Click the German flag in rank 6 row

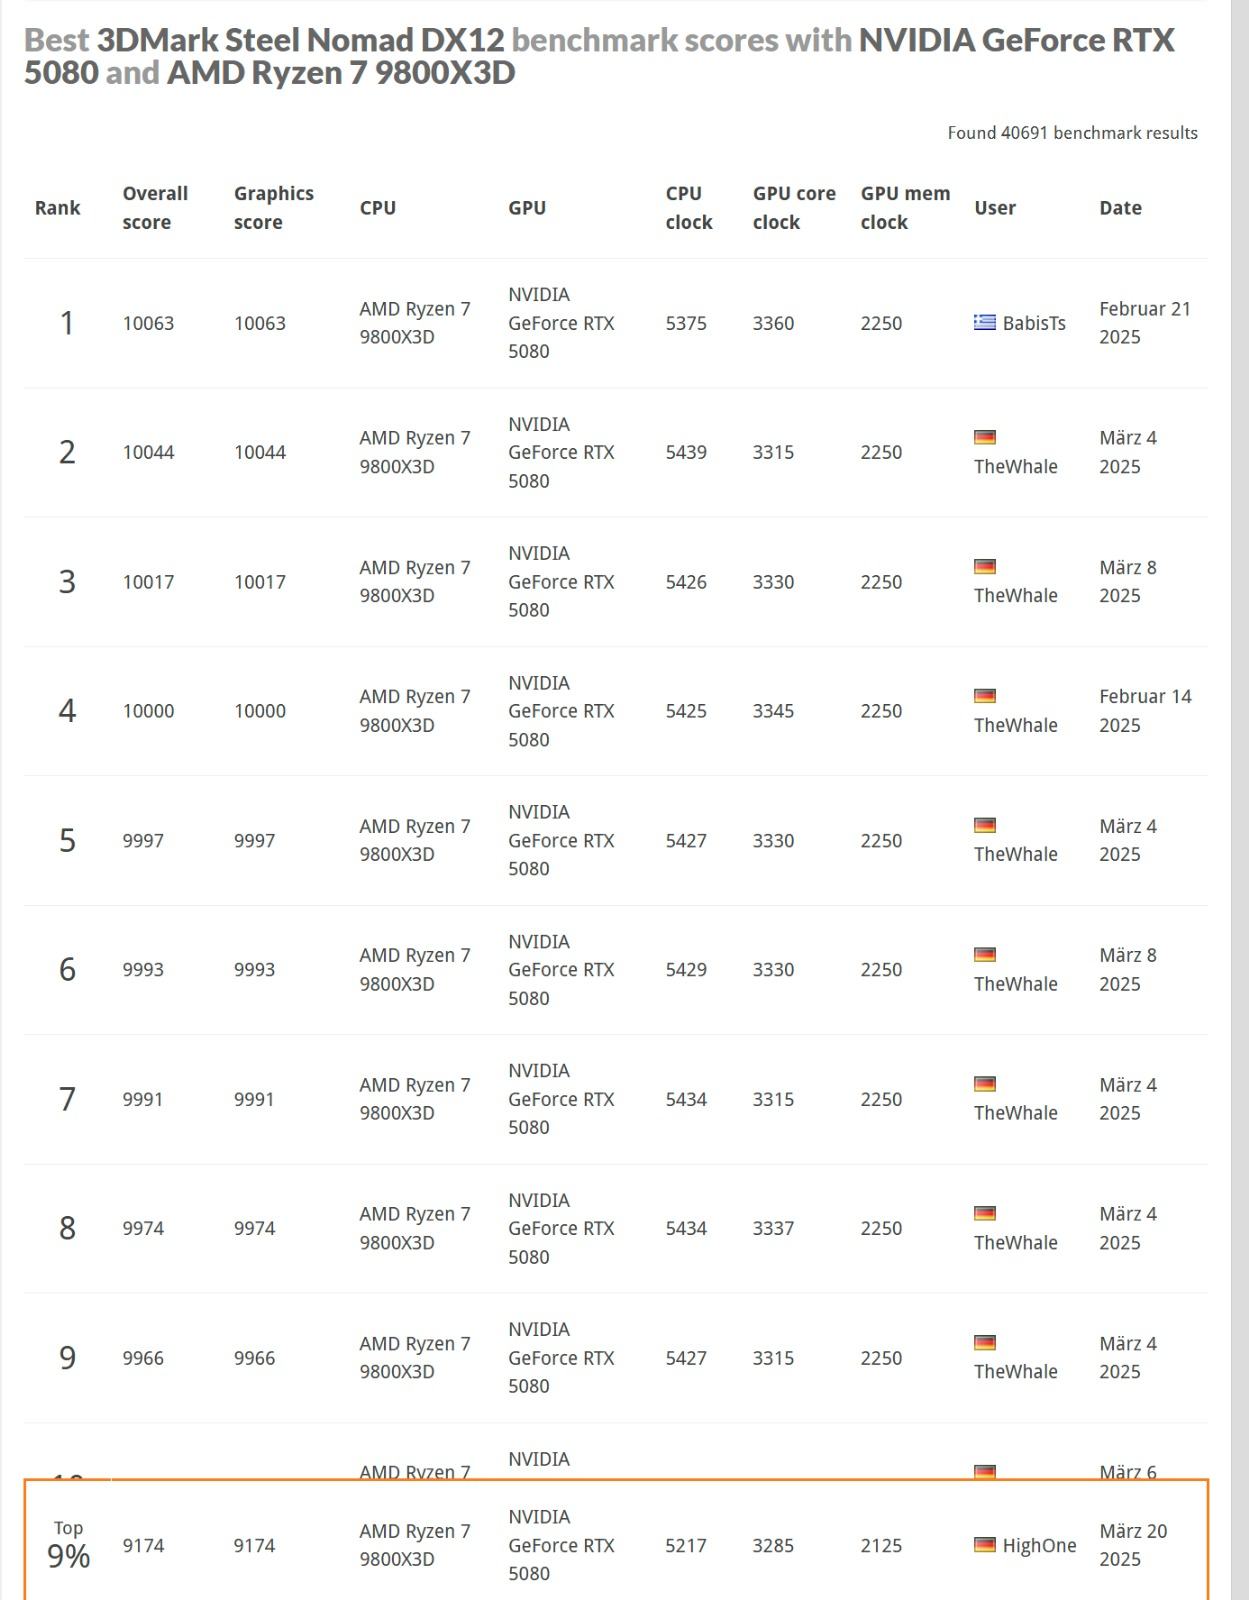(984, 955)
